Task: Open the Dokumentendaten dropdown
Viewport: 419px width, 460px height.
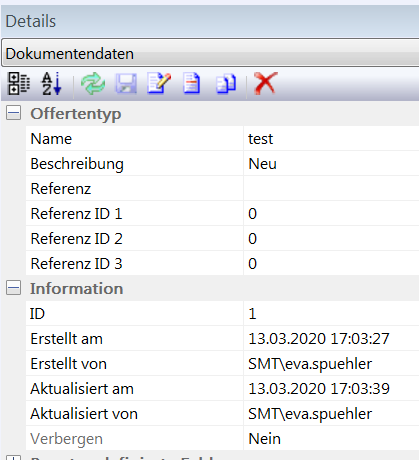Action: point(210,53)
